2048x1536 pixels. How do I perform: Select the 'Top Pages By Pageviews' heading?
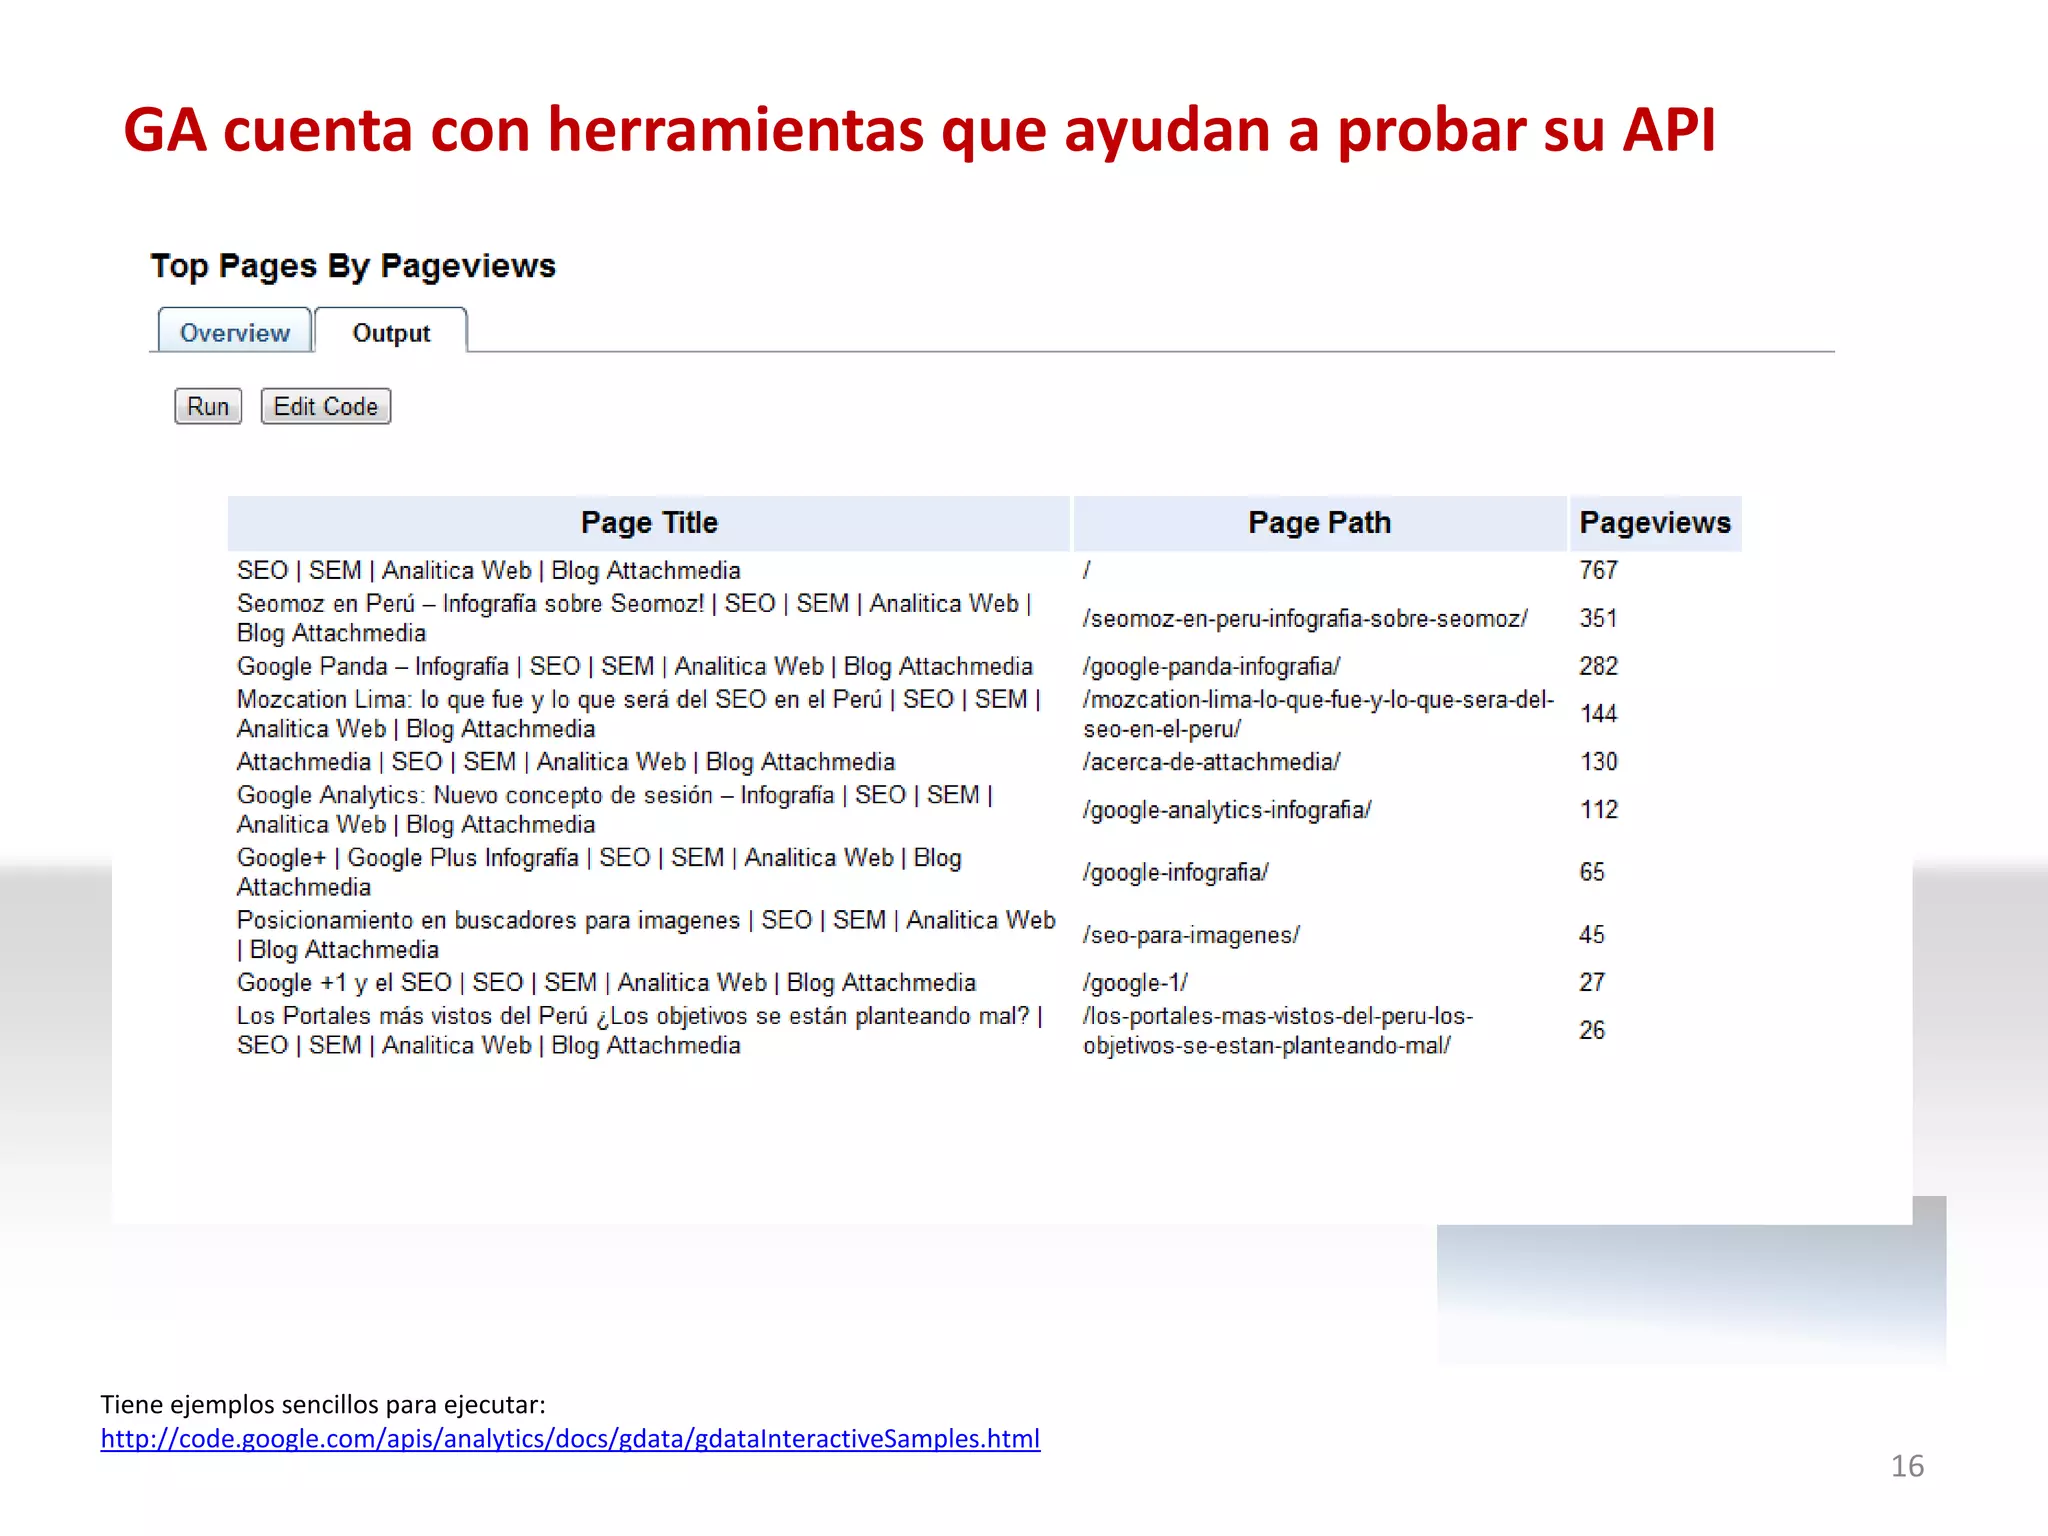tap(353, 266)
